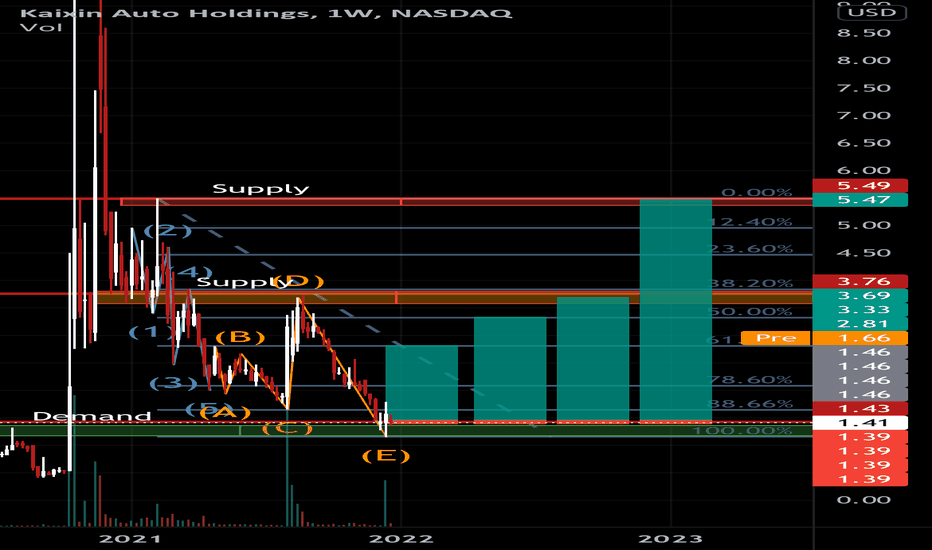
Task: Click the 6.00 price scale label
Action: pyautogui.click(x=864, y=171)
